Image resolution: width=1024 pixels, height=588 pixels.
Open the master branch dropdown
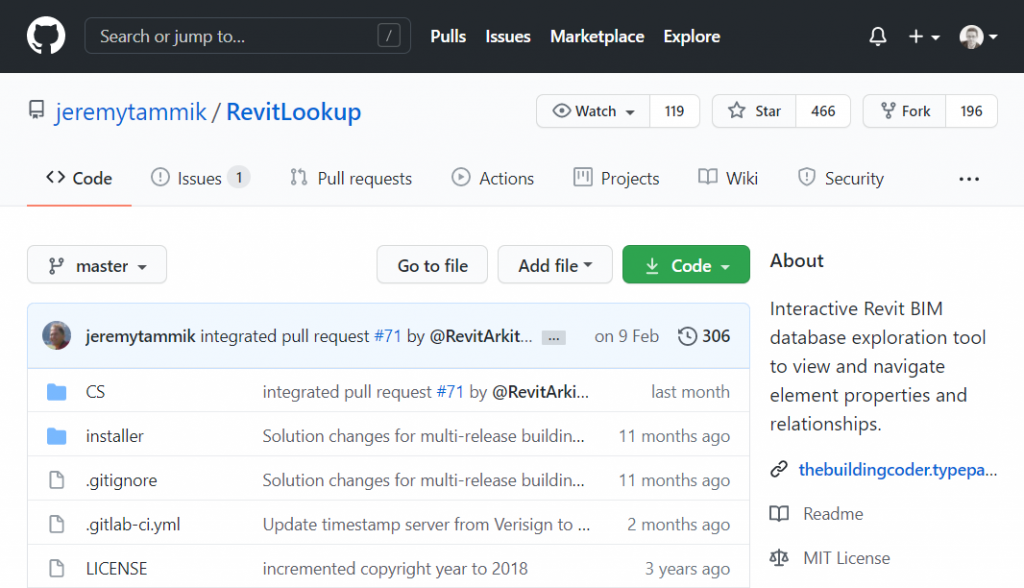click(x=96, y=265)
